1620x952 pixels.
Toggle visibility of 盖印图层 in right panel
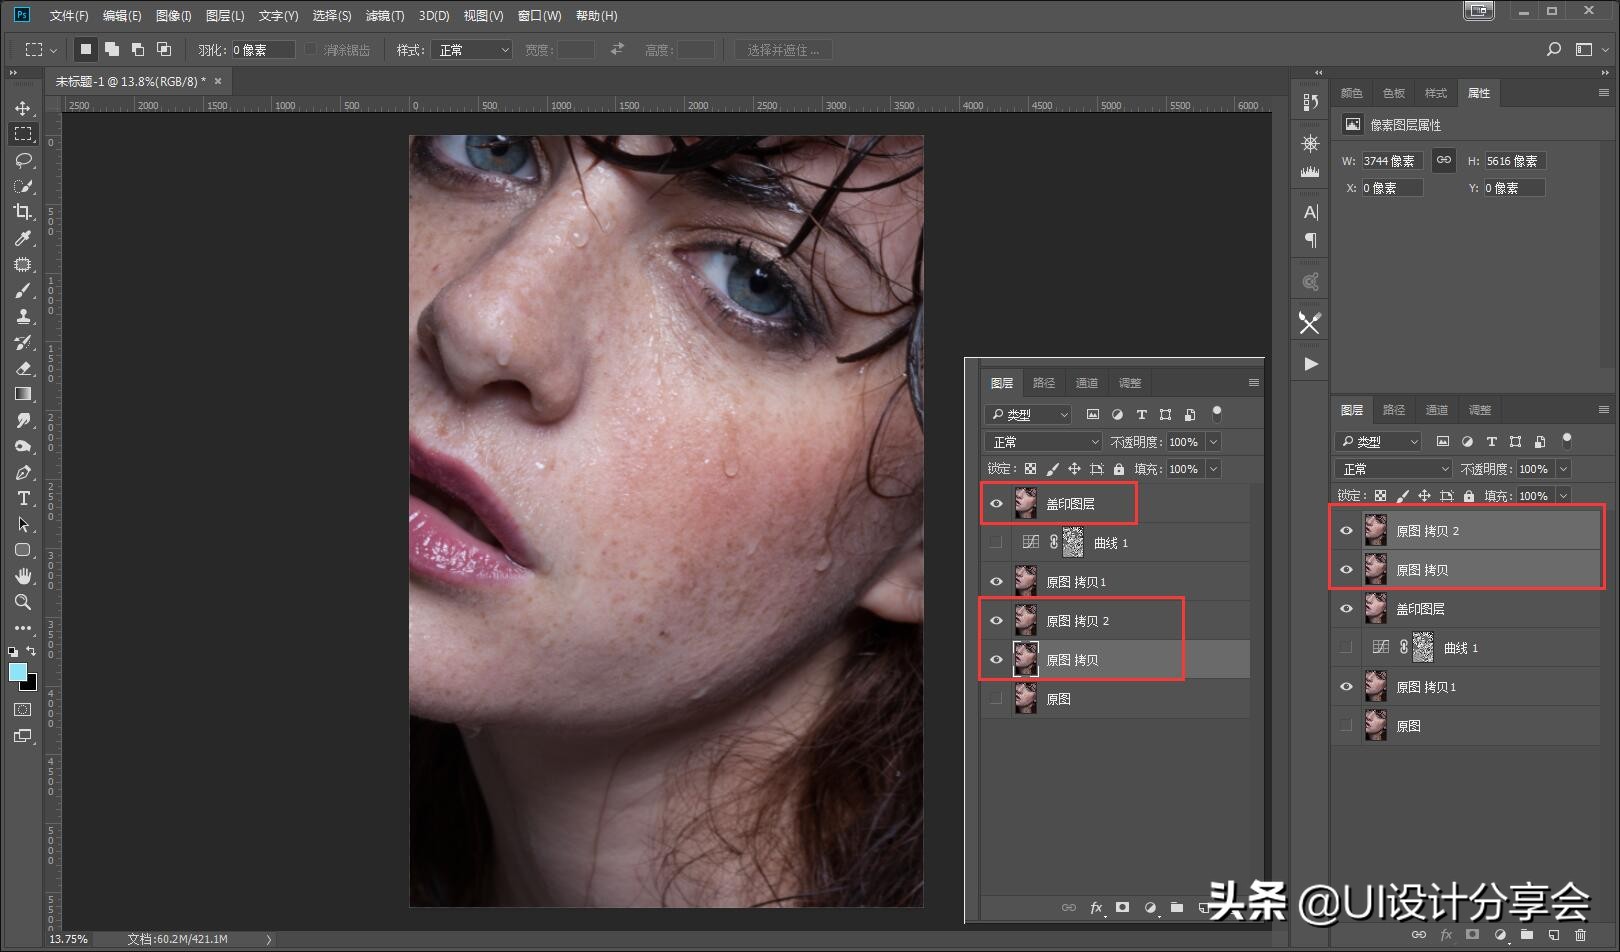(1346, 609)
